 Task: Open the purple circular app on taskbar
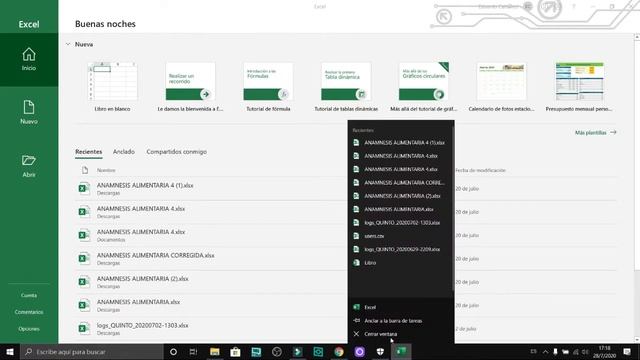(x=360, y=352)
